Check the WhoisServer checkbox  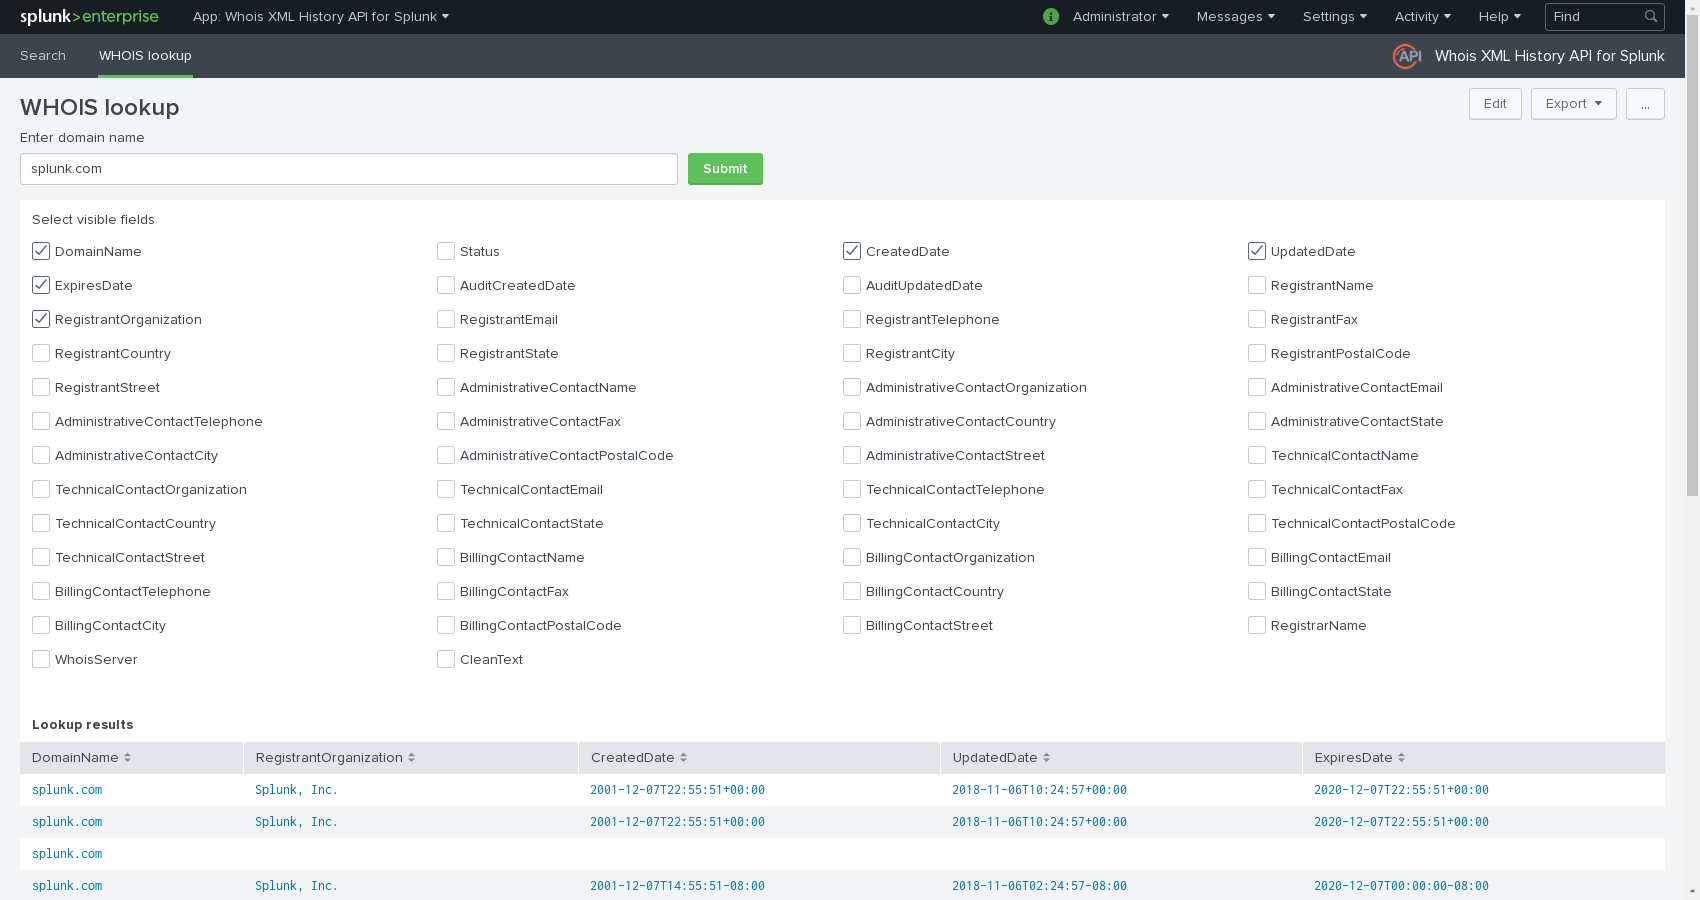(x=41, y=659)
